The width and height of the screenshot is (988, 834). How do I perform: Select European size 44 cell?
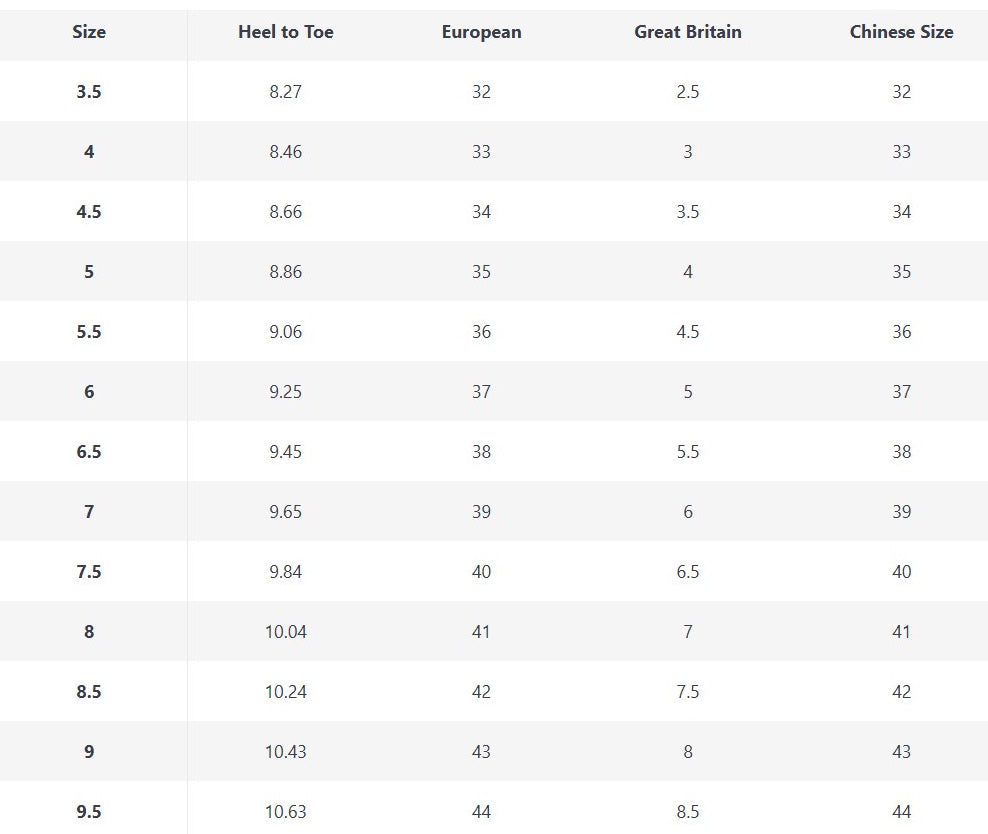coord(481,812)
